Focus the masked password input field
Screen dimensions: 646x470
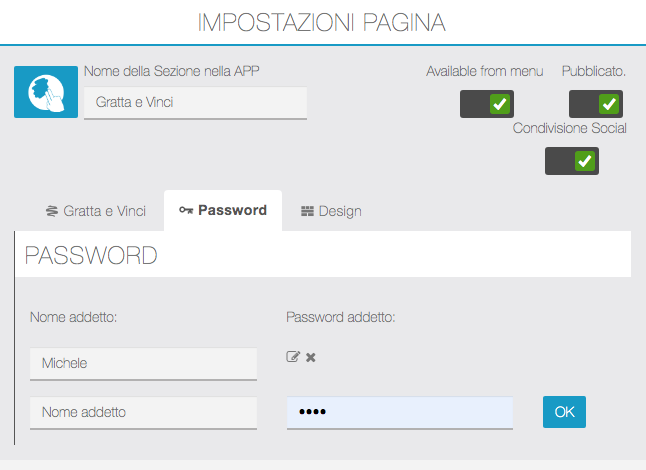[x=399, y=412]
